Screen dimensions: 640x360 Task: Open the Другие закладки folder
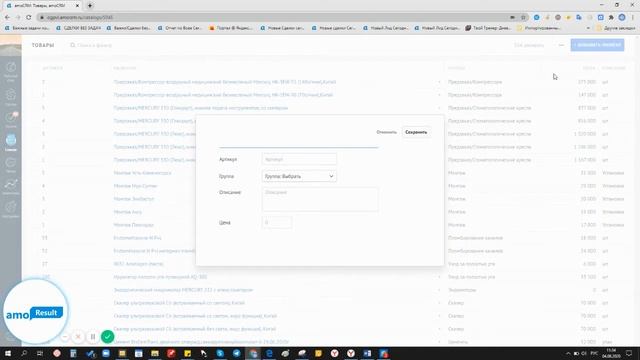[616, 28]
